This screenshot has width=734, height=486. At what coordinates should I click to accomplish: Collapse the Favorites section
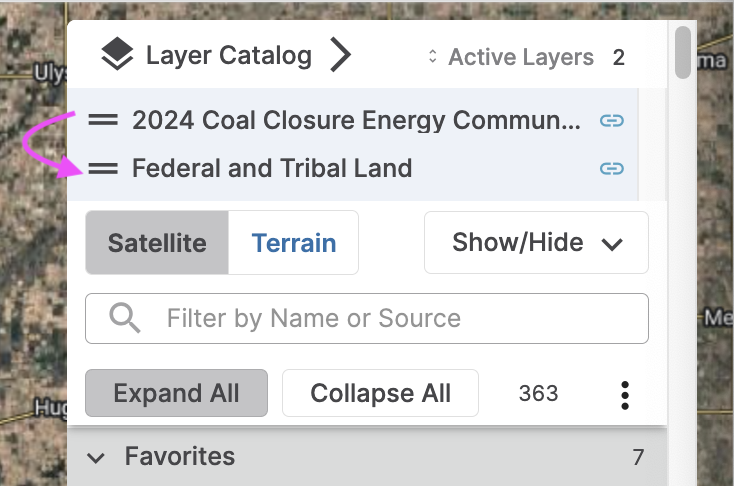(x=96, y=458)
